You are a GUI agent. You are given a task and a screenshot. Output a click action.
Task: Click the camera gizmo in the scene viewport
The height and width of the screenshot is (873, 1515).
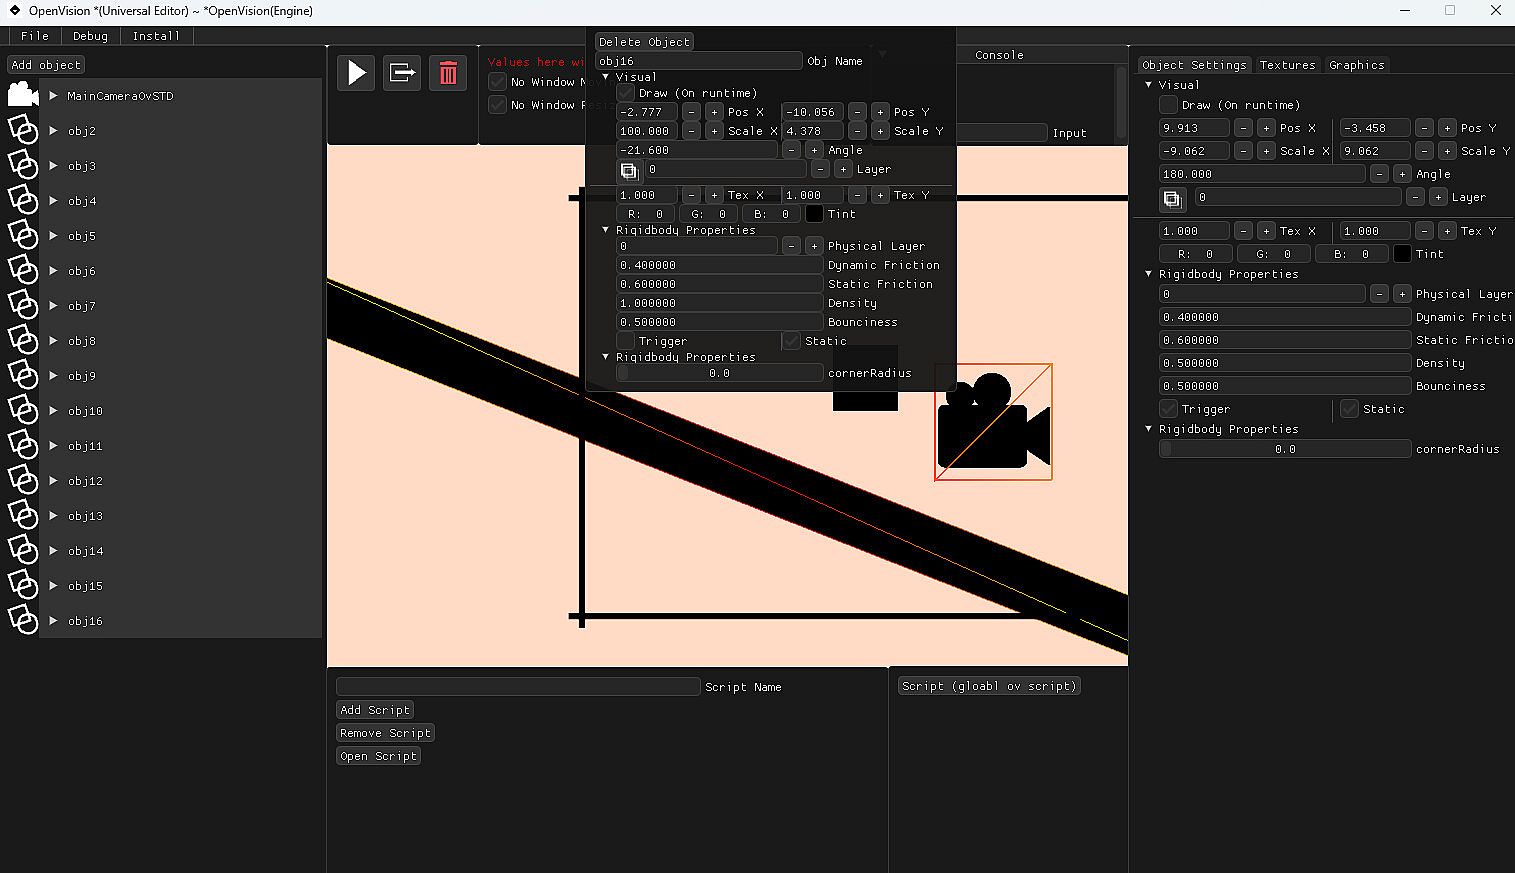[x=993, y=422]
